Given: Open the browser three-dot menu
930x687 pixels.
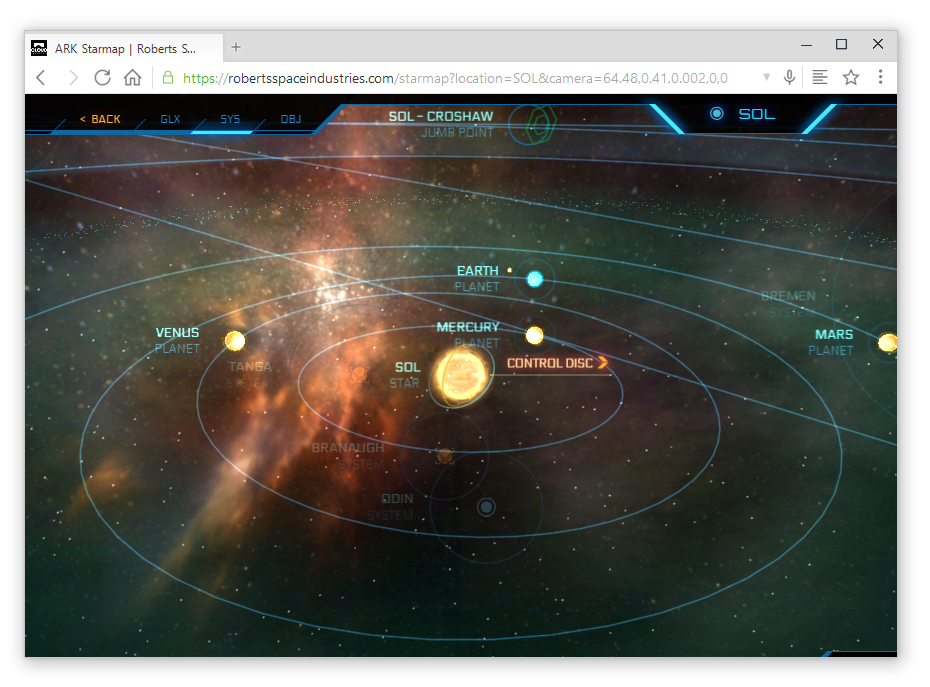Looking at the screenshot, I should [x=880, y=77].
